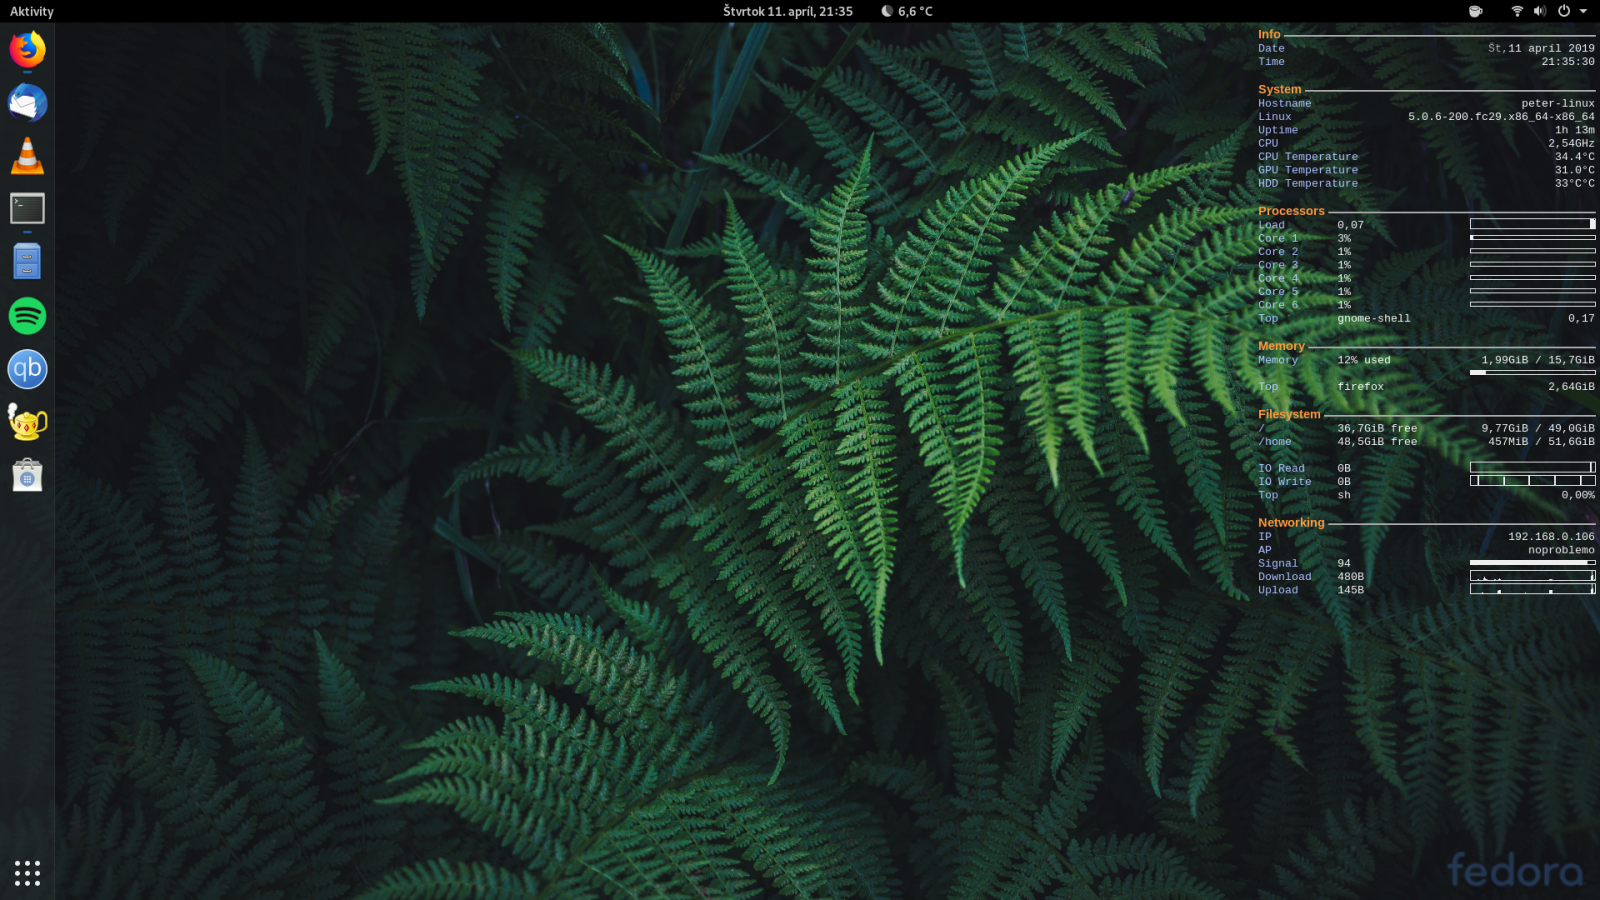The image size is (1600, 900).
Task: Open the Files file manager
Action: (27, 261)
